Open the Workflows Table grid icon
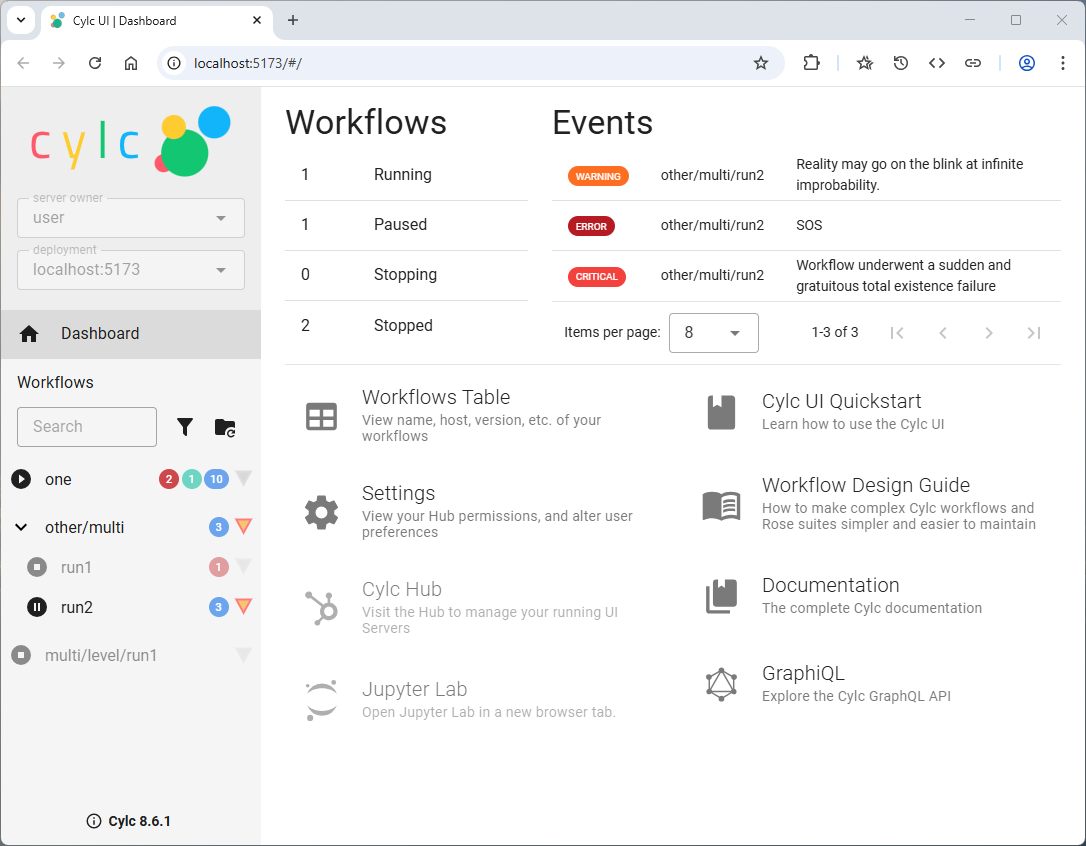The height and width of the screenshot is (846, 1086). 321,417
